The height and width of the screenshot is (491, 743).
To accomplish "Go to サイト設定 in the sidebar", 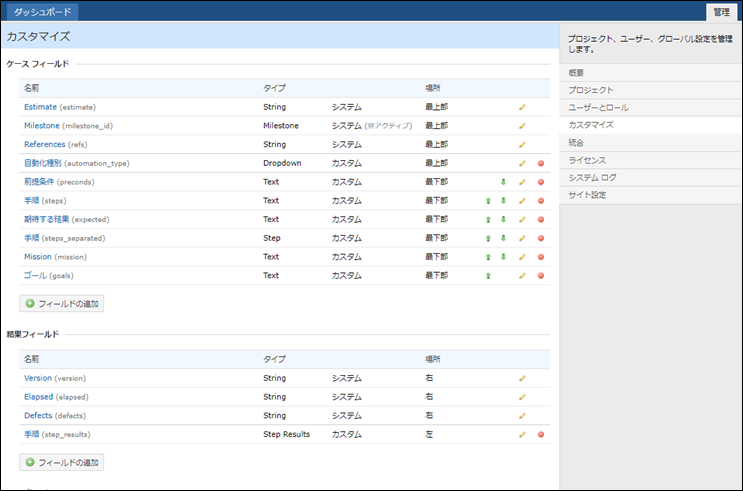I will [587, 195].
